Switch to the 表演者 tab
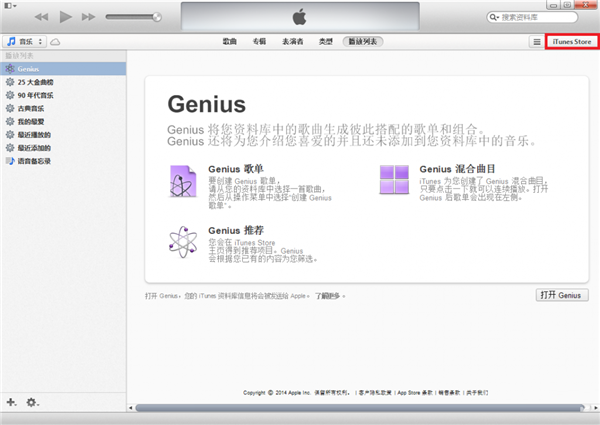600x425 pixels. coord(292,42)
